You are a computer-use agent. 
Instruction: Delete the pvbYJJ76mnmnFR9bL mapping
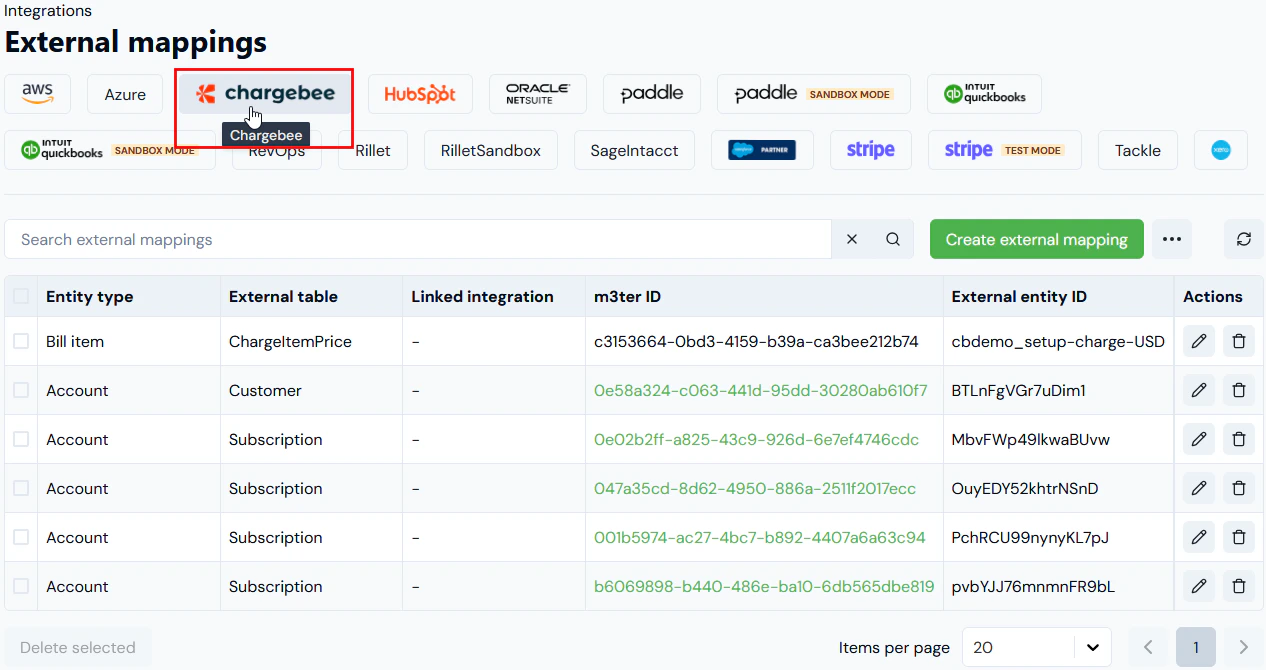point(1238,586)
